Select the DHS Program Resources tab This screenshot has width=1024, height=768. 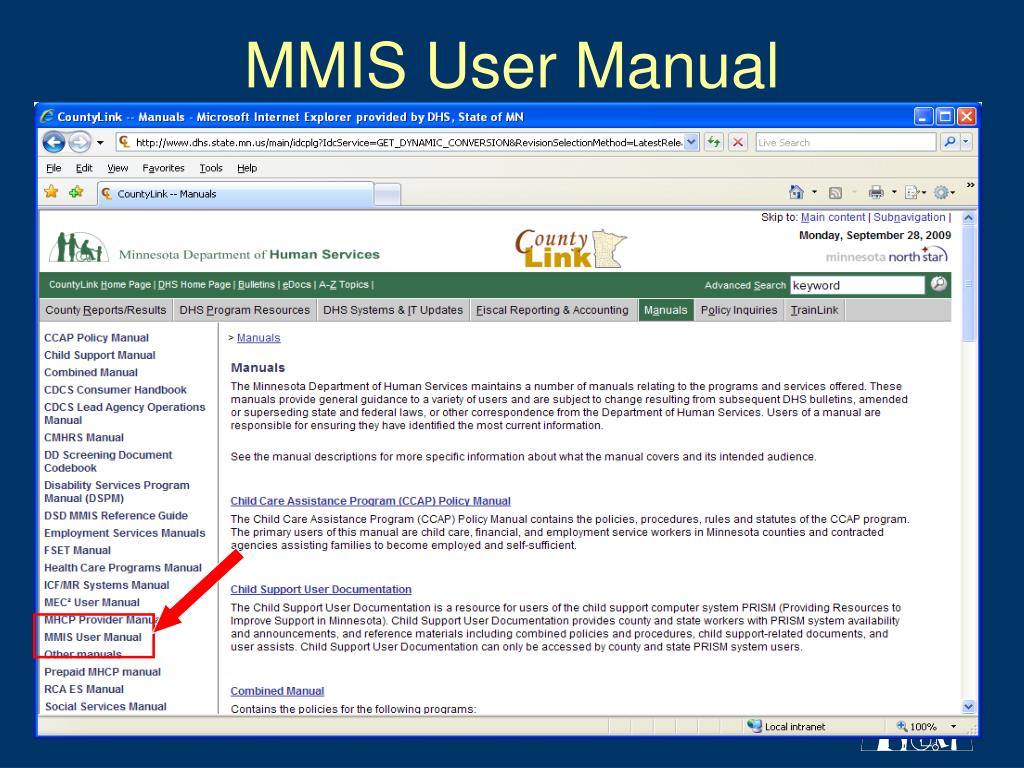click(244, 310)
